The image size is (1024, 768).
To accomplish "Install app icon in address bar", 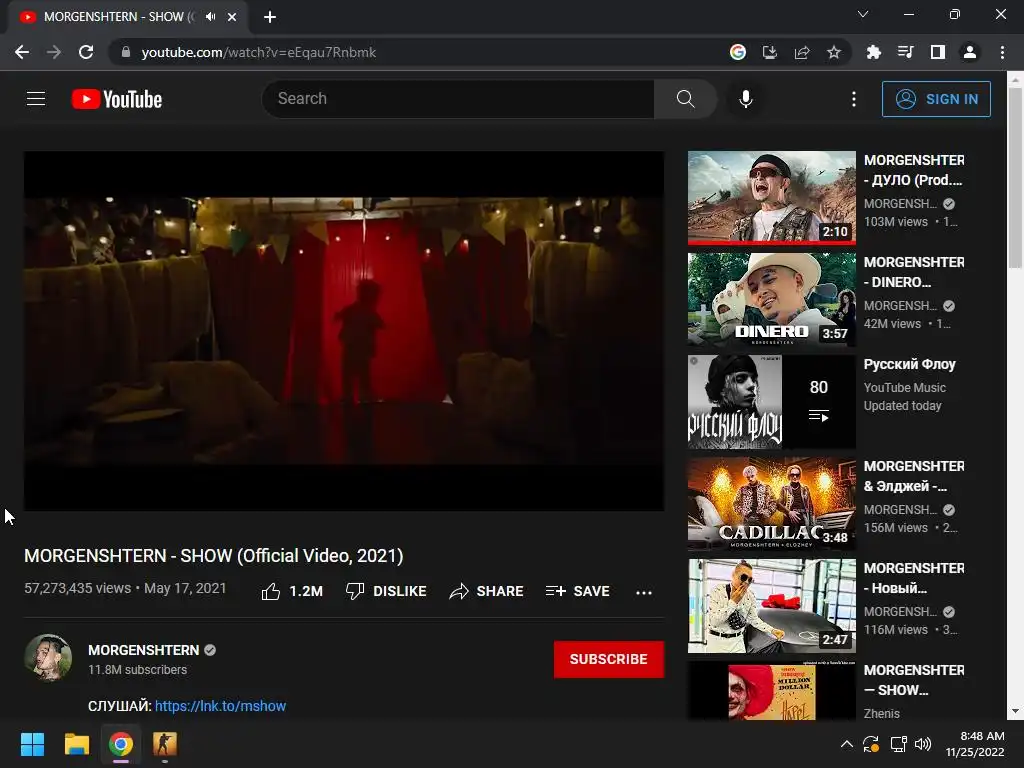I will [769, 52].
